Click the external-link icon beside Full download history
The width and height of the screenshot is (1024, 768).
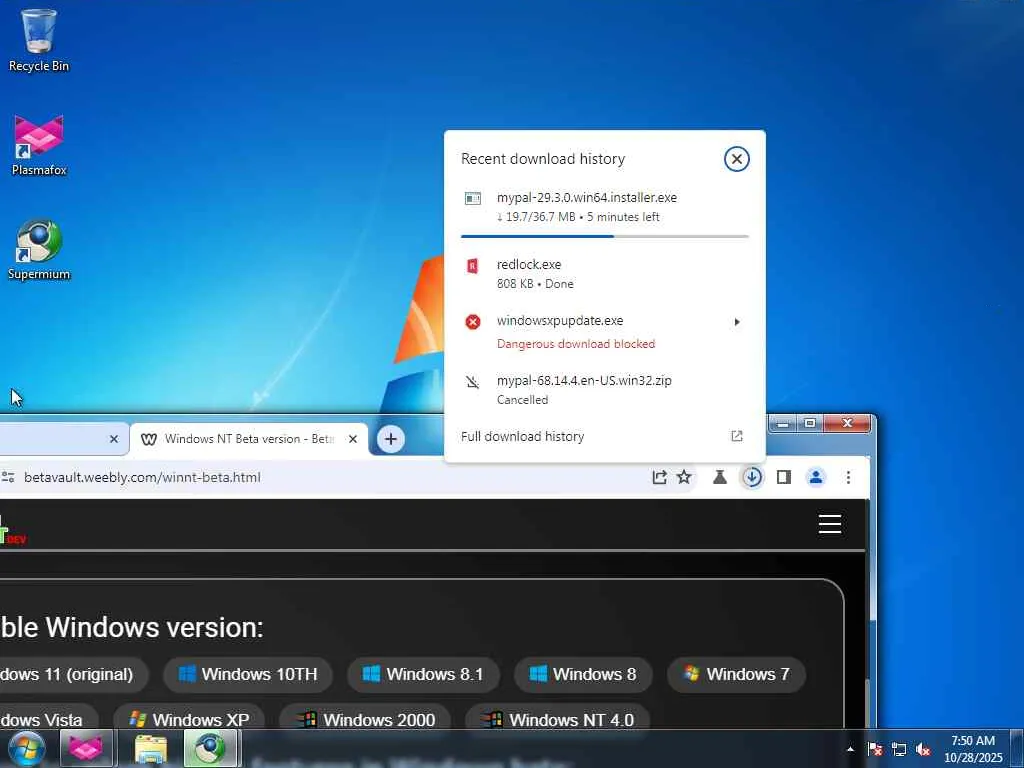pos(737,436)
